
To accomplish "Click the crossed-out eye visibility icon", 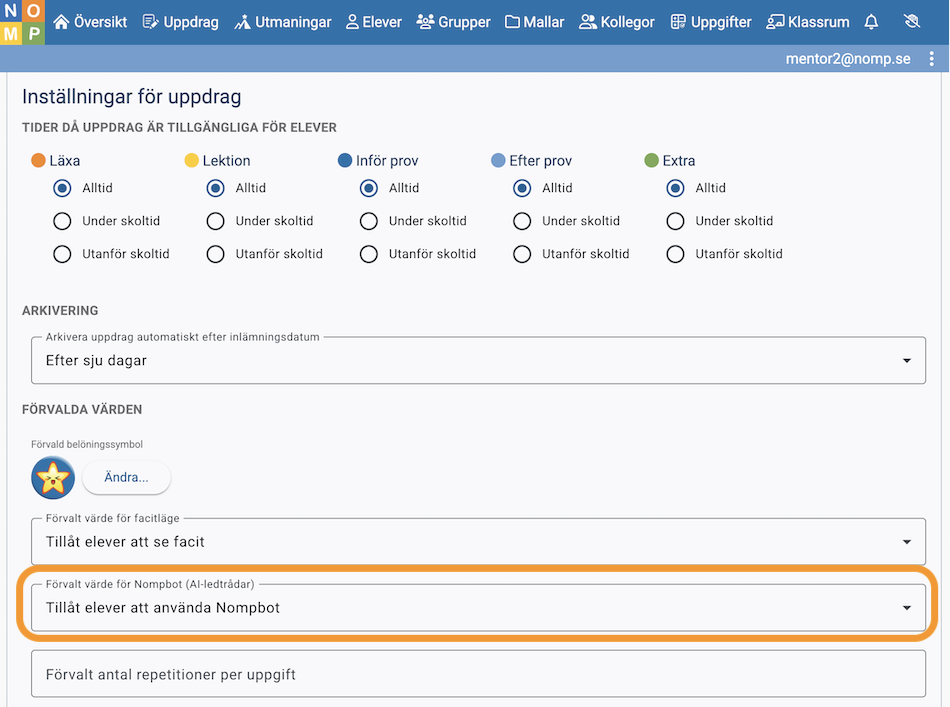I will pos(911,22).
